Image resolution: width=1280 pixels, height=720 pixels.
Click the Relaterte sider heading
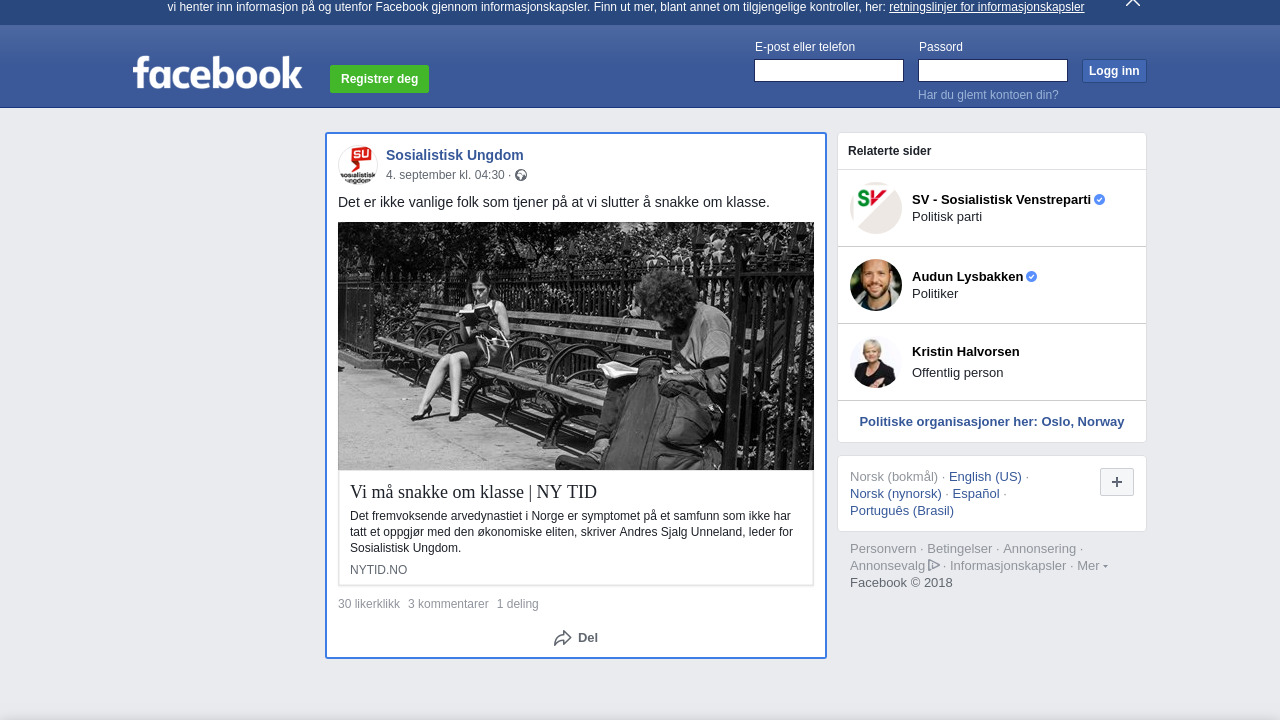[x=890, y=151]
